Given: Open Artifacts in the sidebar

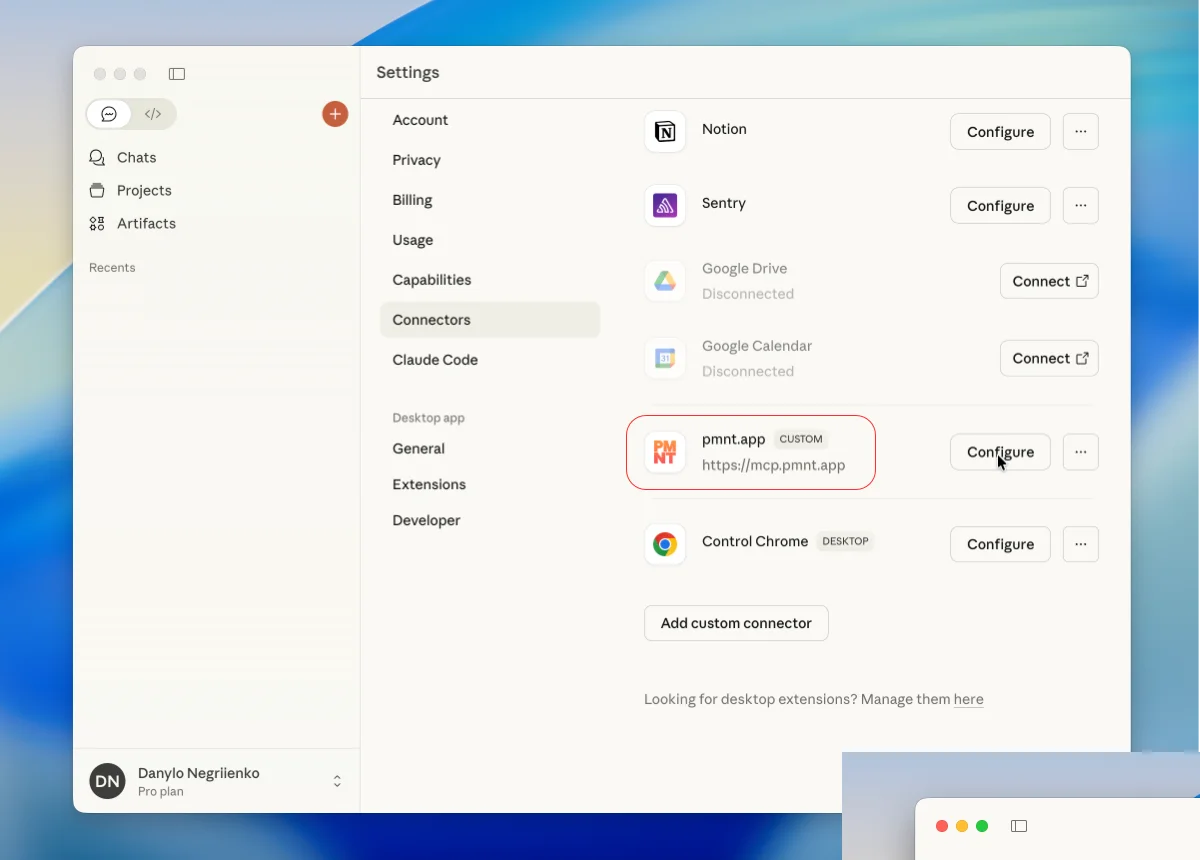Looking at the screenshot, I should [146, 224].
